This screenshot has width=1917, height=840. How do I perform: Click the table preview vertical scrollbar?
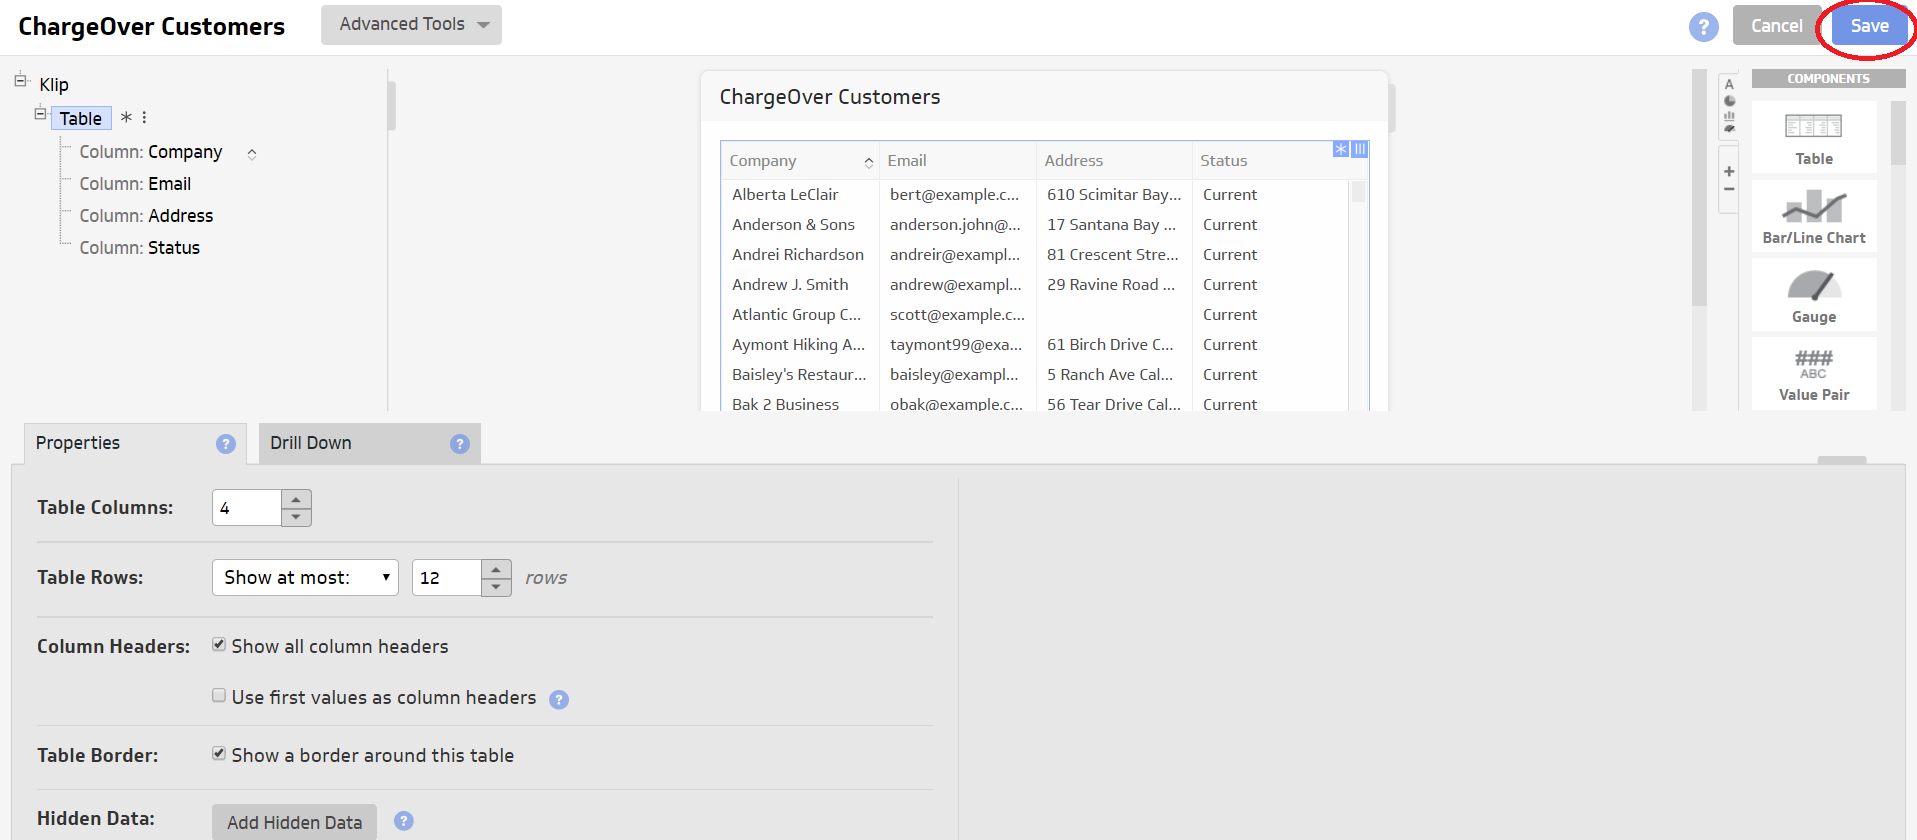(1358, 192)
